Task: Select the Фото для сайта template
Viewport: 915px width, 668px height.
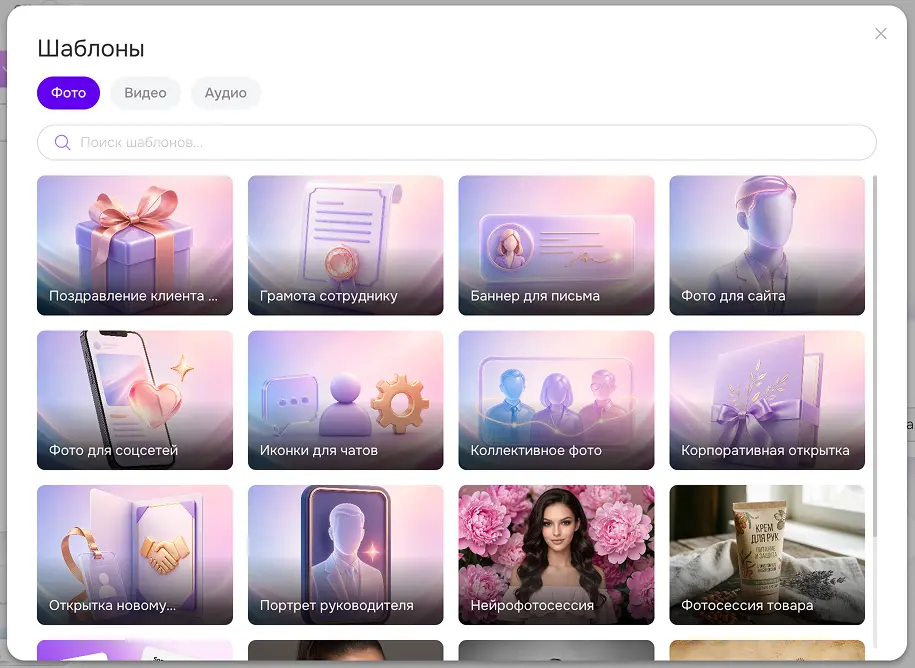Action: tap(767, 245)
